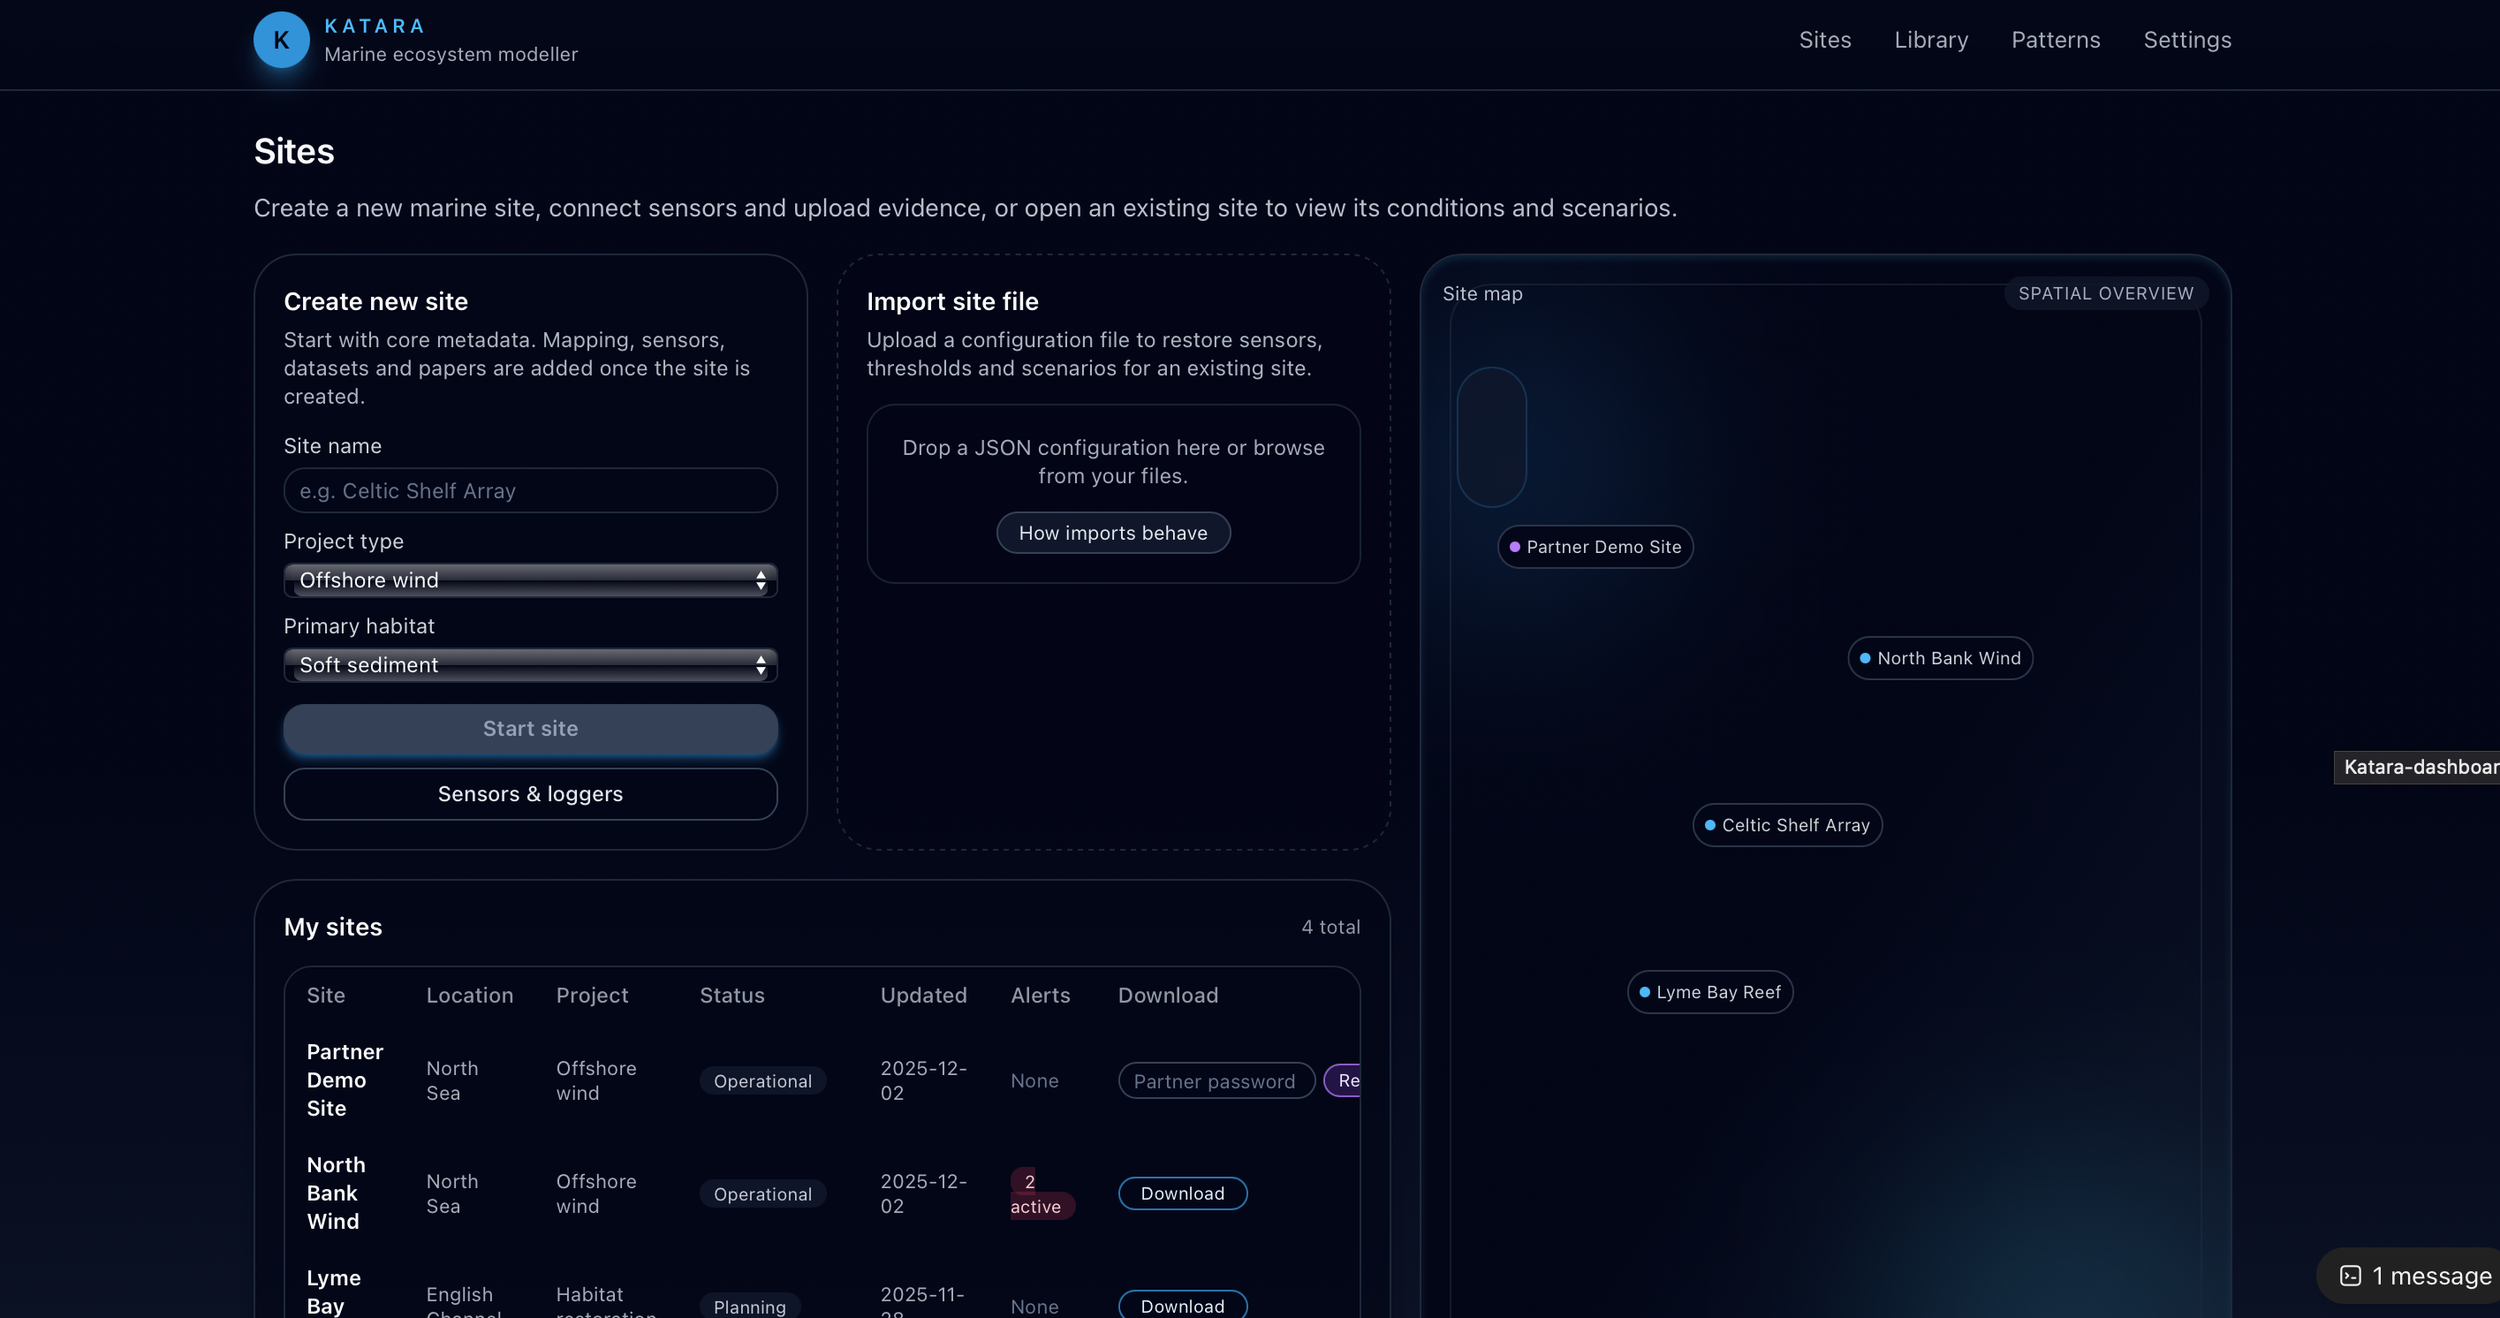2500x1318 pixels.
Task: Click the Katara K logo icon
Action: [x=281, y=40]
